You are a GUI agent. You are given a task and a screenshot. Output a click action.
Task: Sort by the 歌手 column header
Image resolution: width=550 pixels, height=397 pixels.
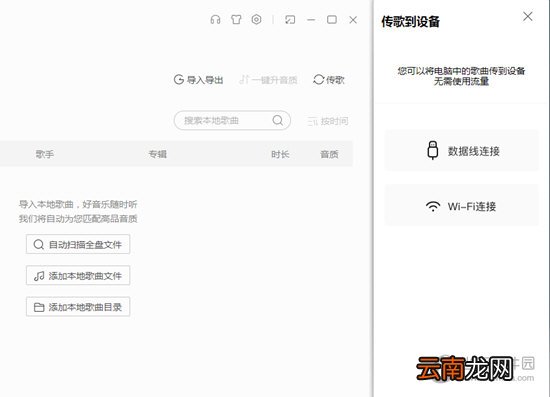[45, 154]
